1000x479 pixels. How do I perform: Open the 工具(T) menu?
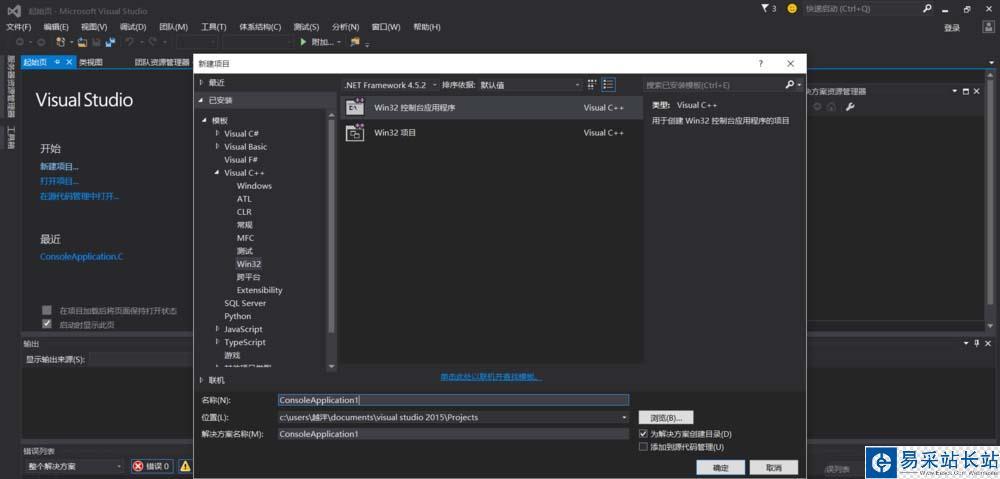coord(214,27)
